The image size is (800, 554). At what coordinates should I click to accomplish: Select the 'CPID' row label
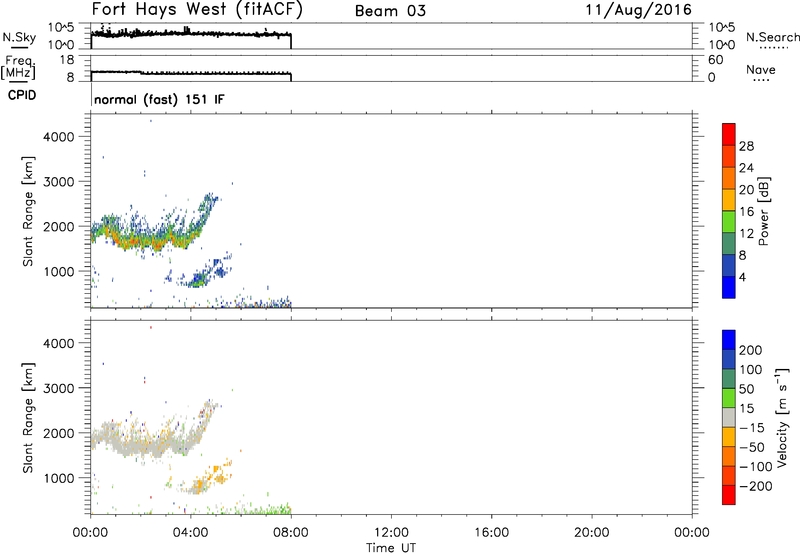tap(21, 95)
